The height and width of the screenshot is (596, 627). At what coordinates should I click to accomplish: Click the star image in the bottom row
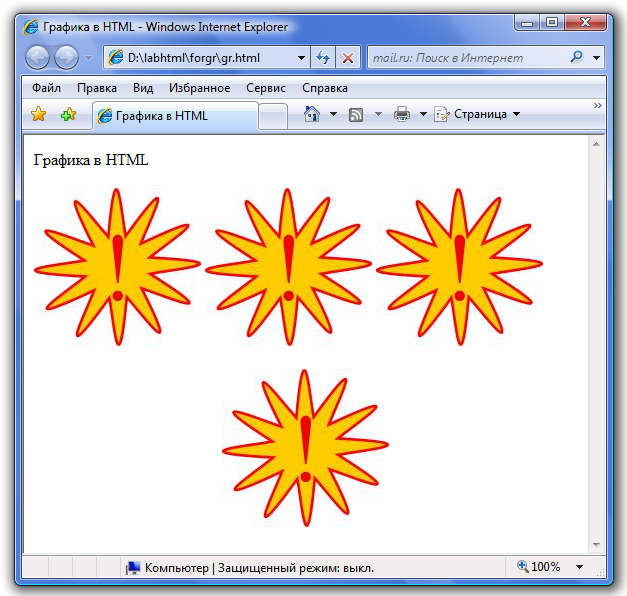[305, 448]
